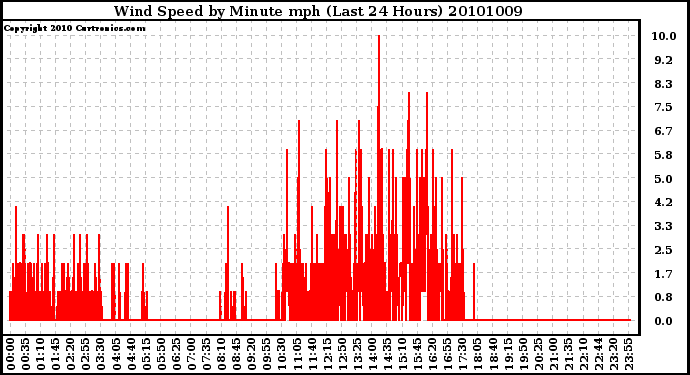Click the 08:10 time axis label
The image size is (690, 375).
pos(221,355)
